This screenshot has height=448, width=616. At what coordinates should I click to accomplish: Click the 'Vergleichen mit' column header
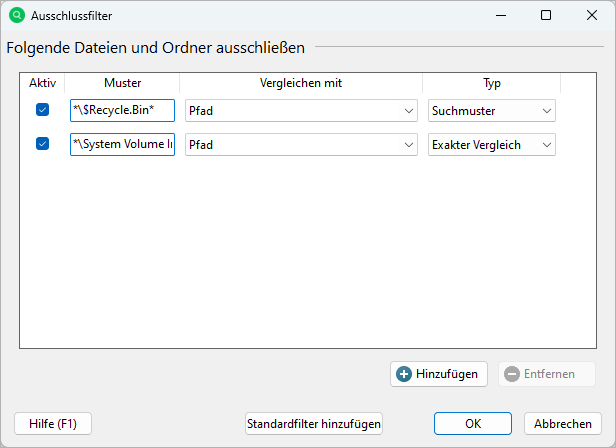[301, 83]
